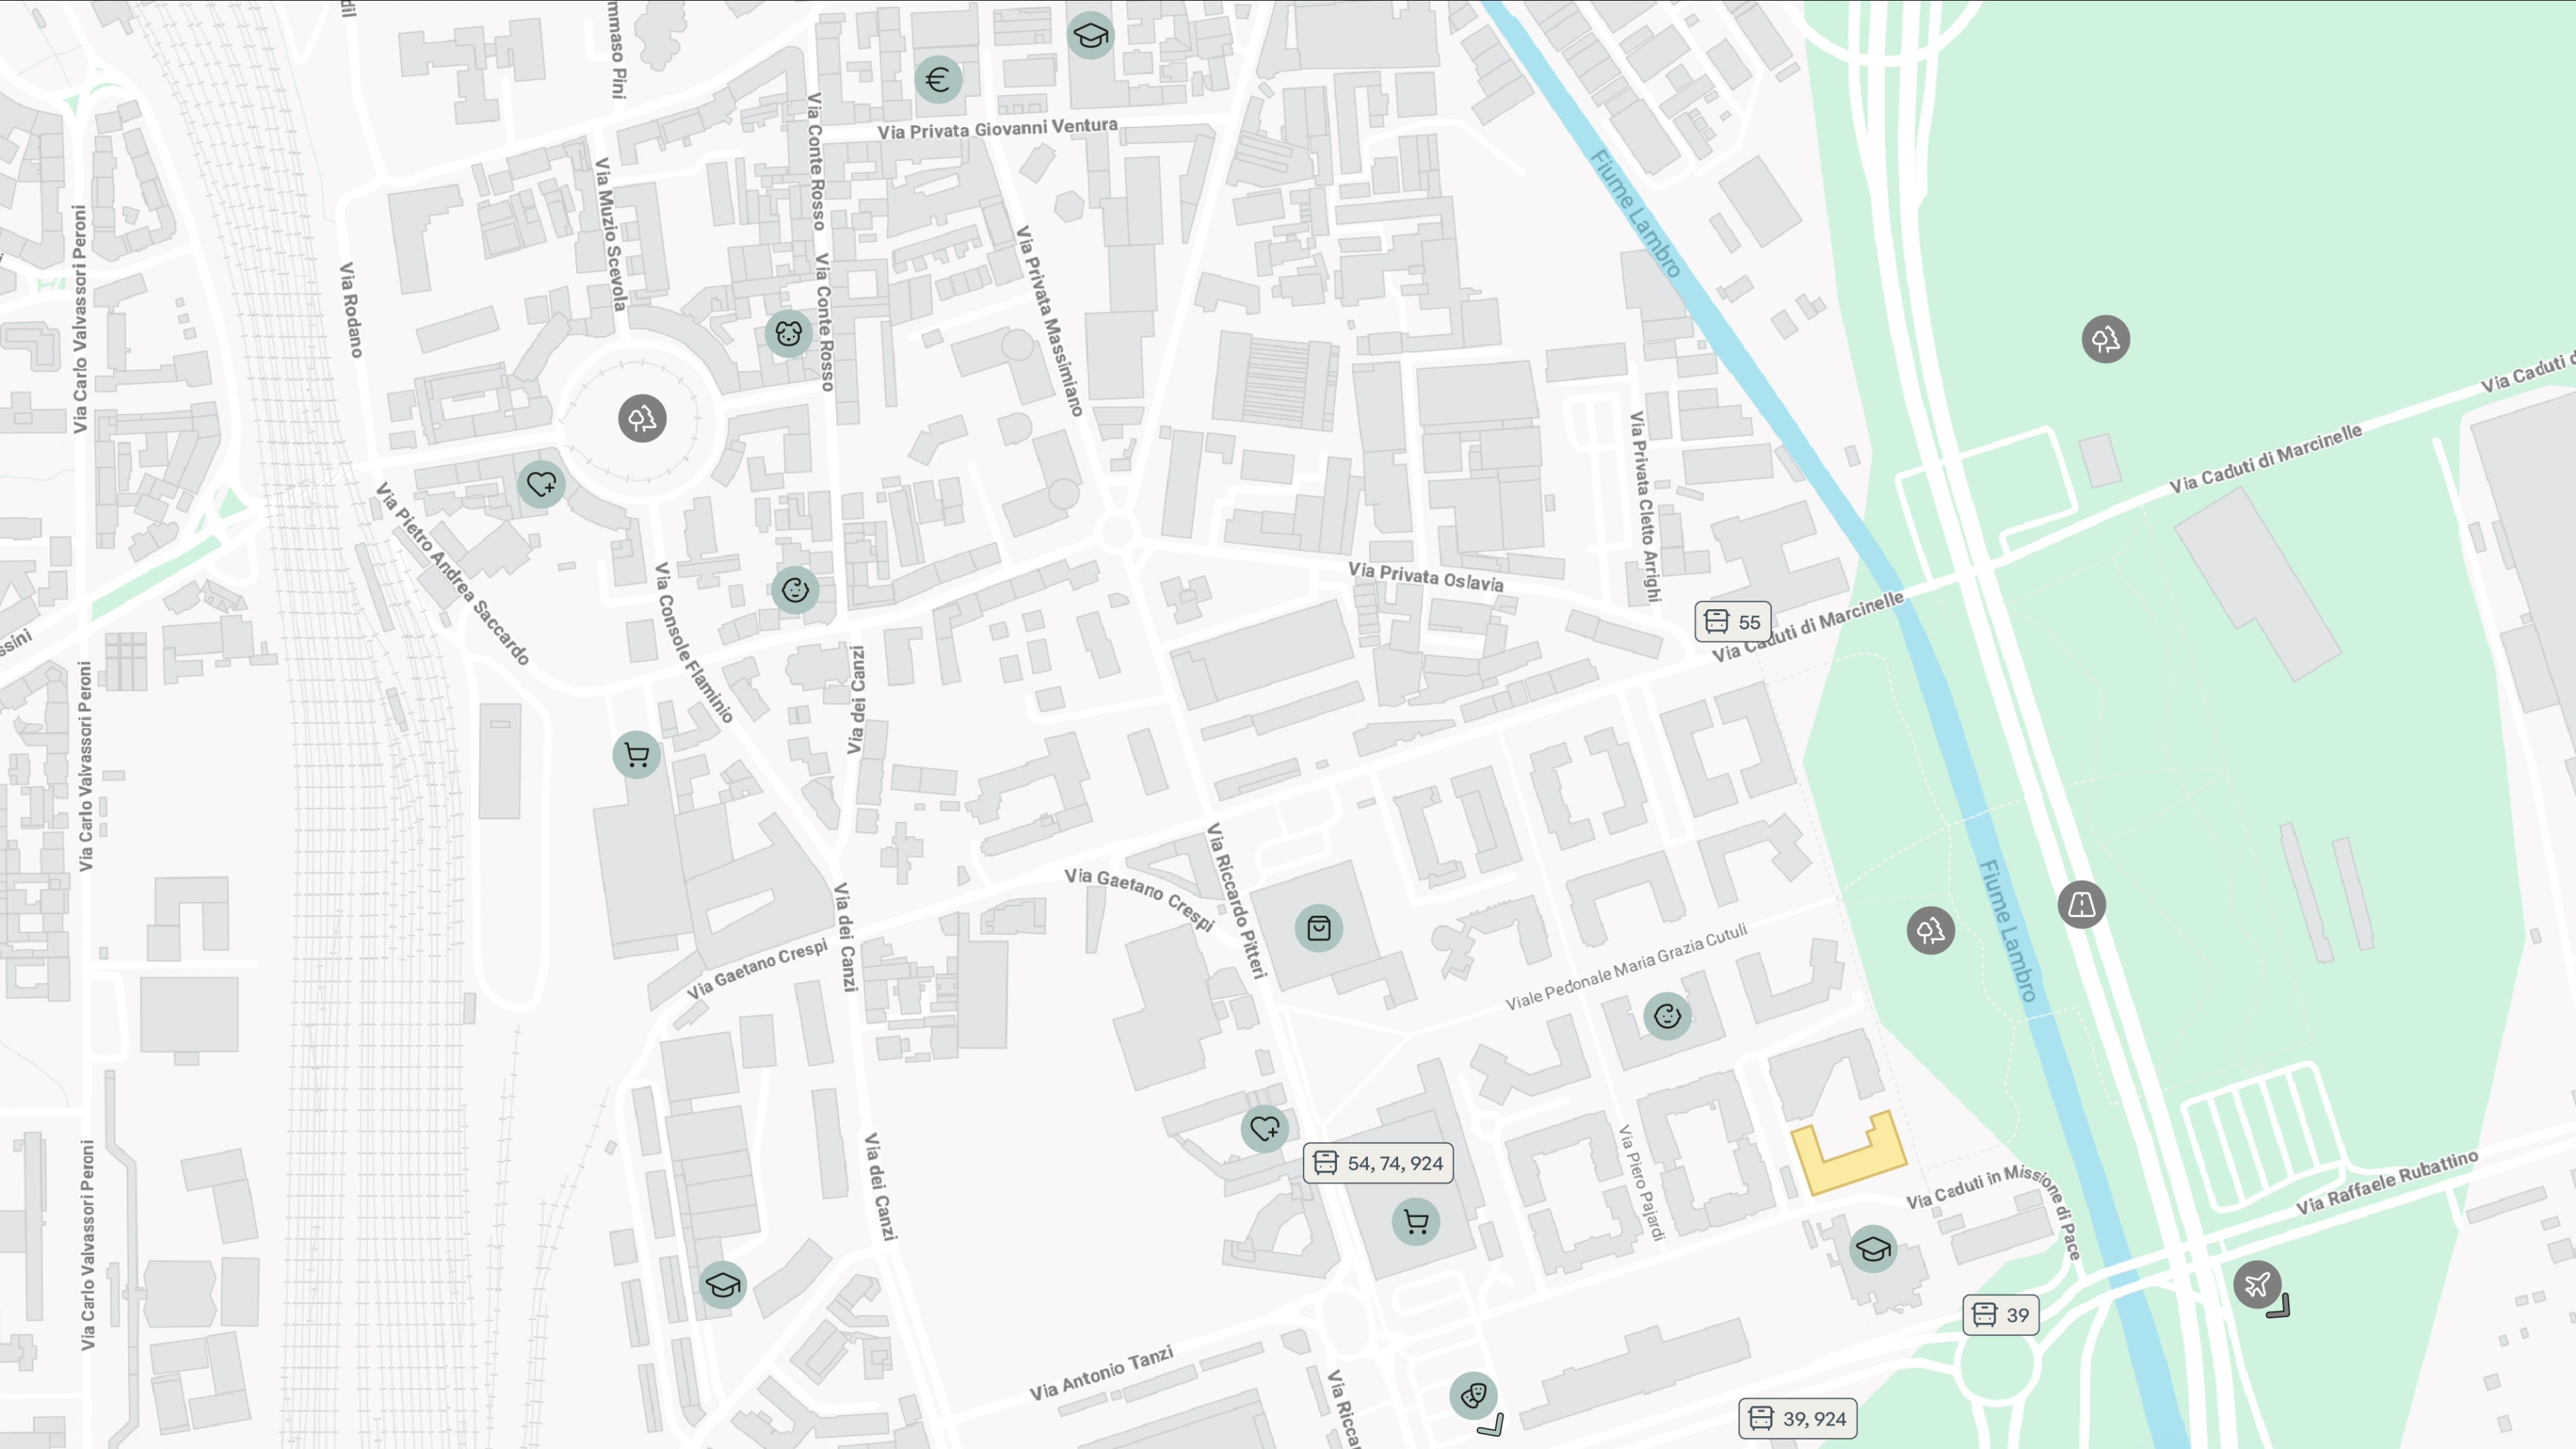This screenshot has width=2576, height=1449.
Task: Select the shopping bag marker by Via Riccardo Pitteri
Action: click(1319, 928)
